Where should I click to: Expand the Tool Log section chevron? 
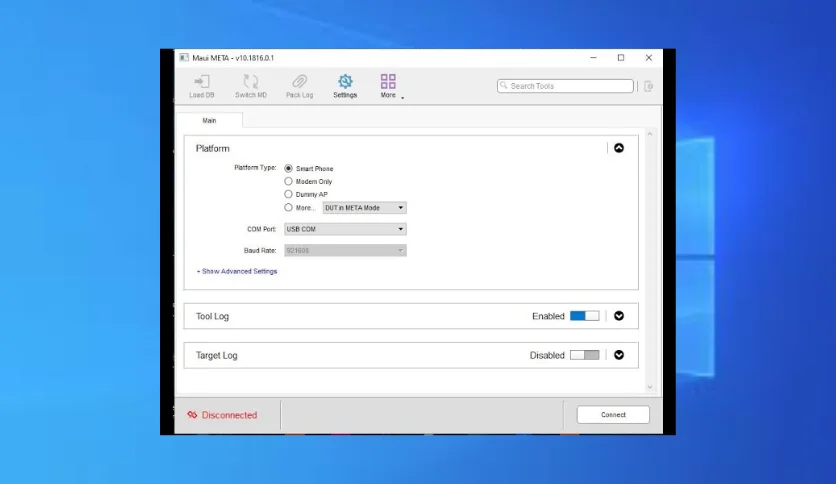click(618, 316)
